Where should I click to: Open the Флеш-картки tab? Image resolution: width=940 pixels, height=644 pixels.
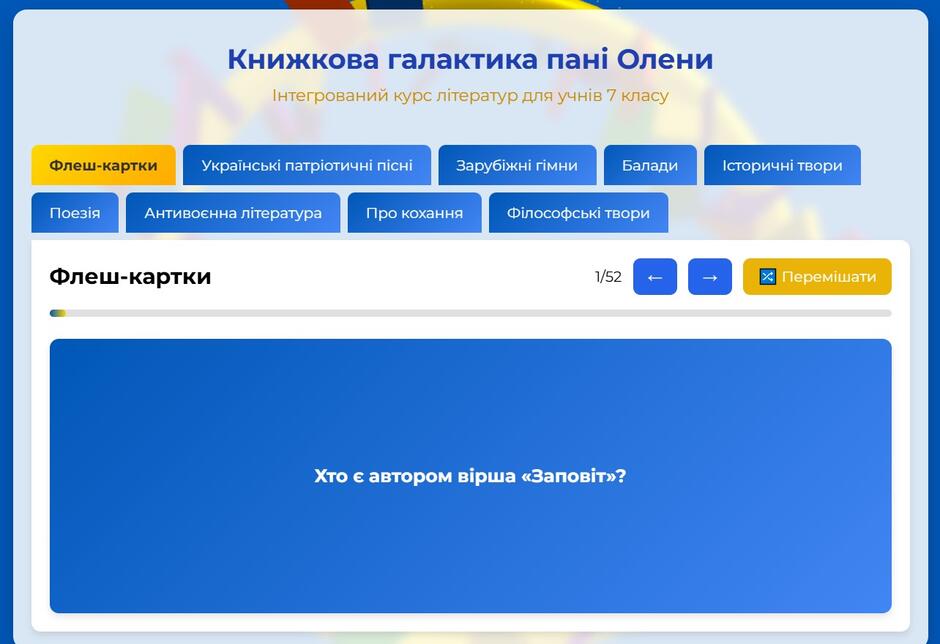click(x=103, y=165)
